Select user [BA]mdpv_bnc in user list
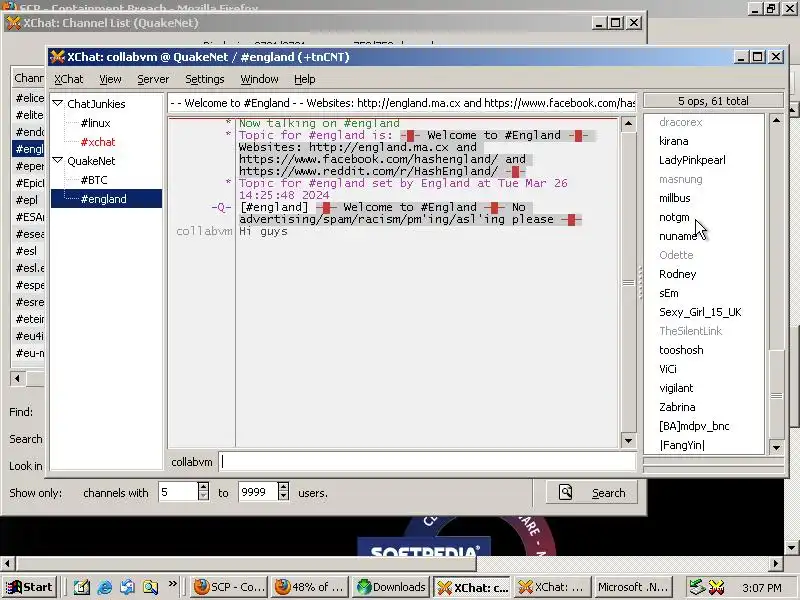Viewport: 800px width, 600px height. [x=694, y=426]
